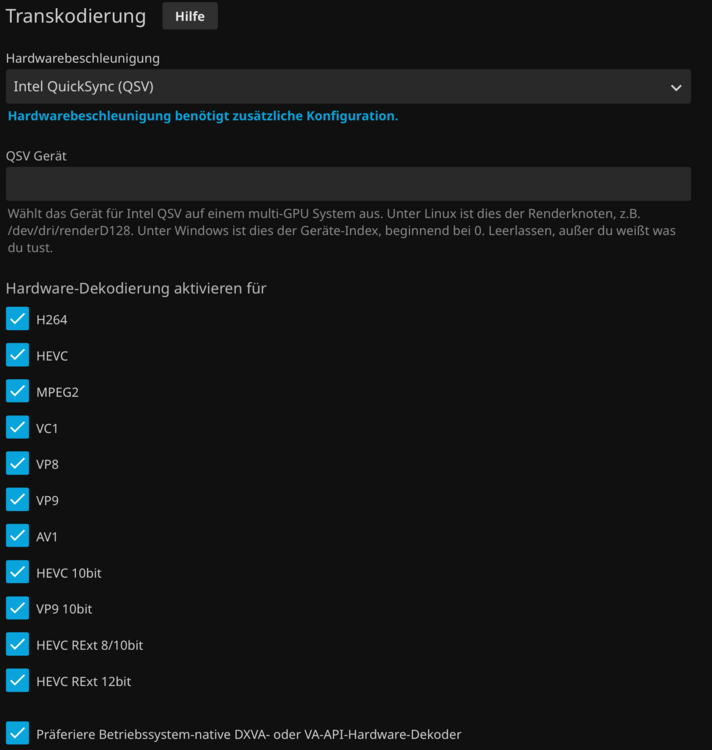Click the AV1 label text

pyautogui.click(x=47, y=537)
